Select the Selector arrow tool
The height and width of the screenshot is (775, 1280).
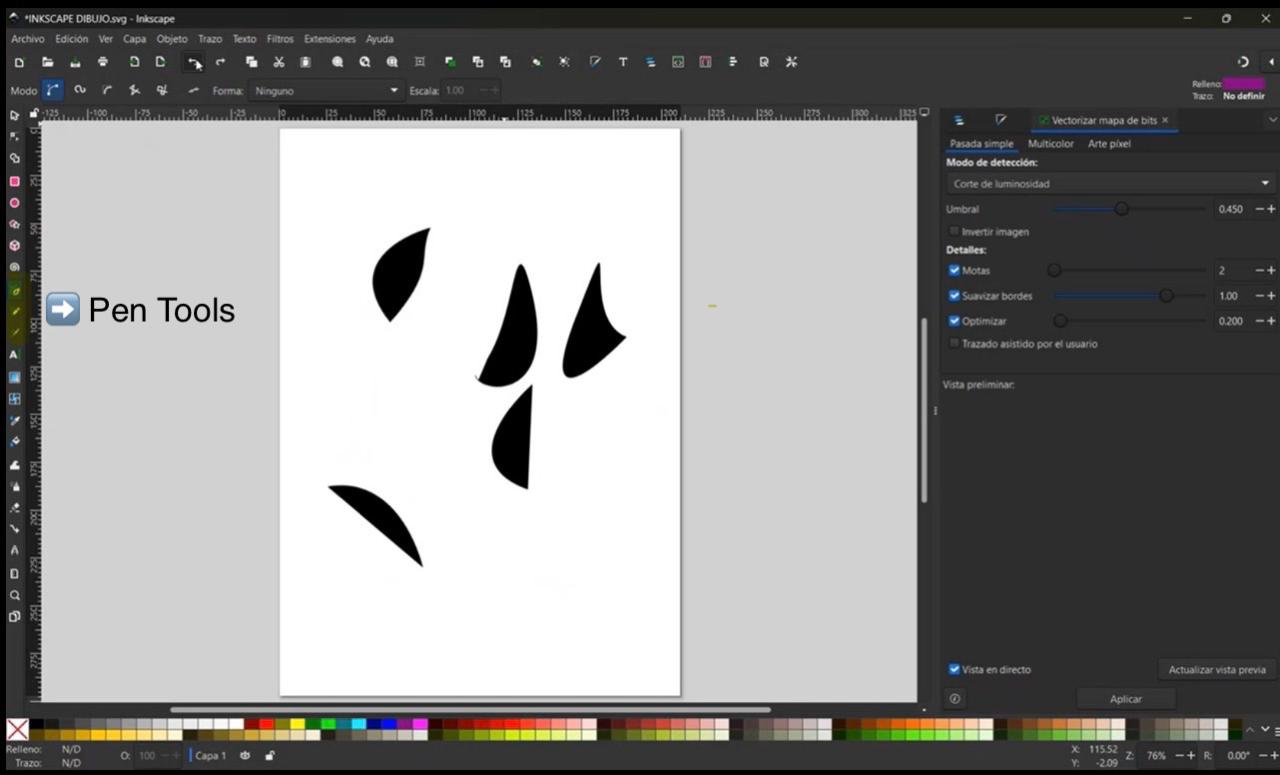(14, 116)
